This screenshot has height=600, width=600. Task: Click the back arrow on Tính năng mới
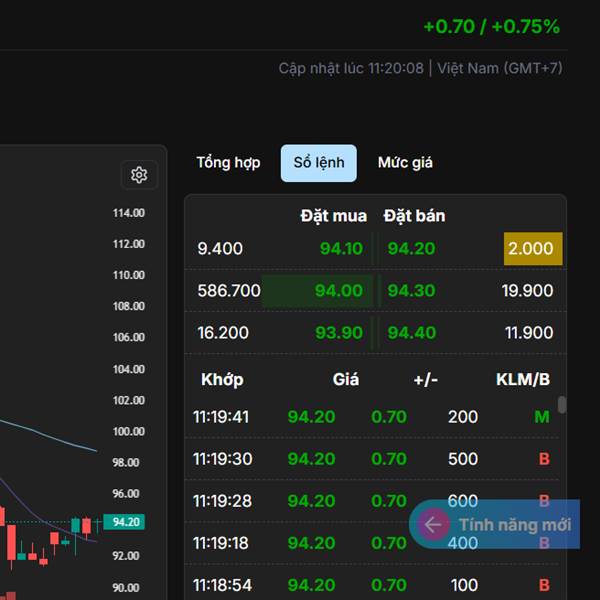433,525
